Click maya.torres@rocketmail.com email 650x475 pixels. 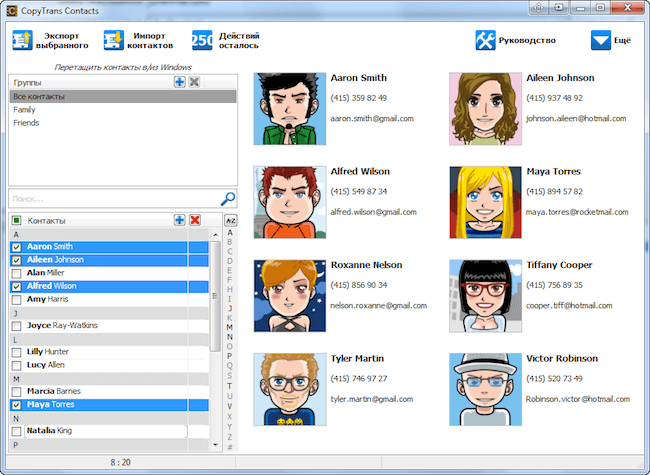pyautogui.click(x=577, y=212)
